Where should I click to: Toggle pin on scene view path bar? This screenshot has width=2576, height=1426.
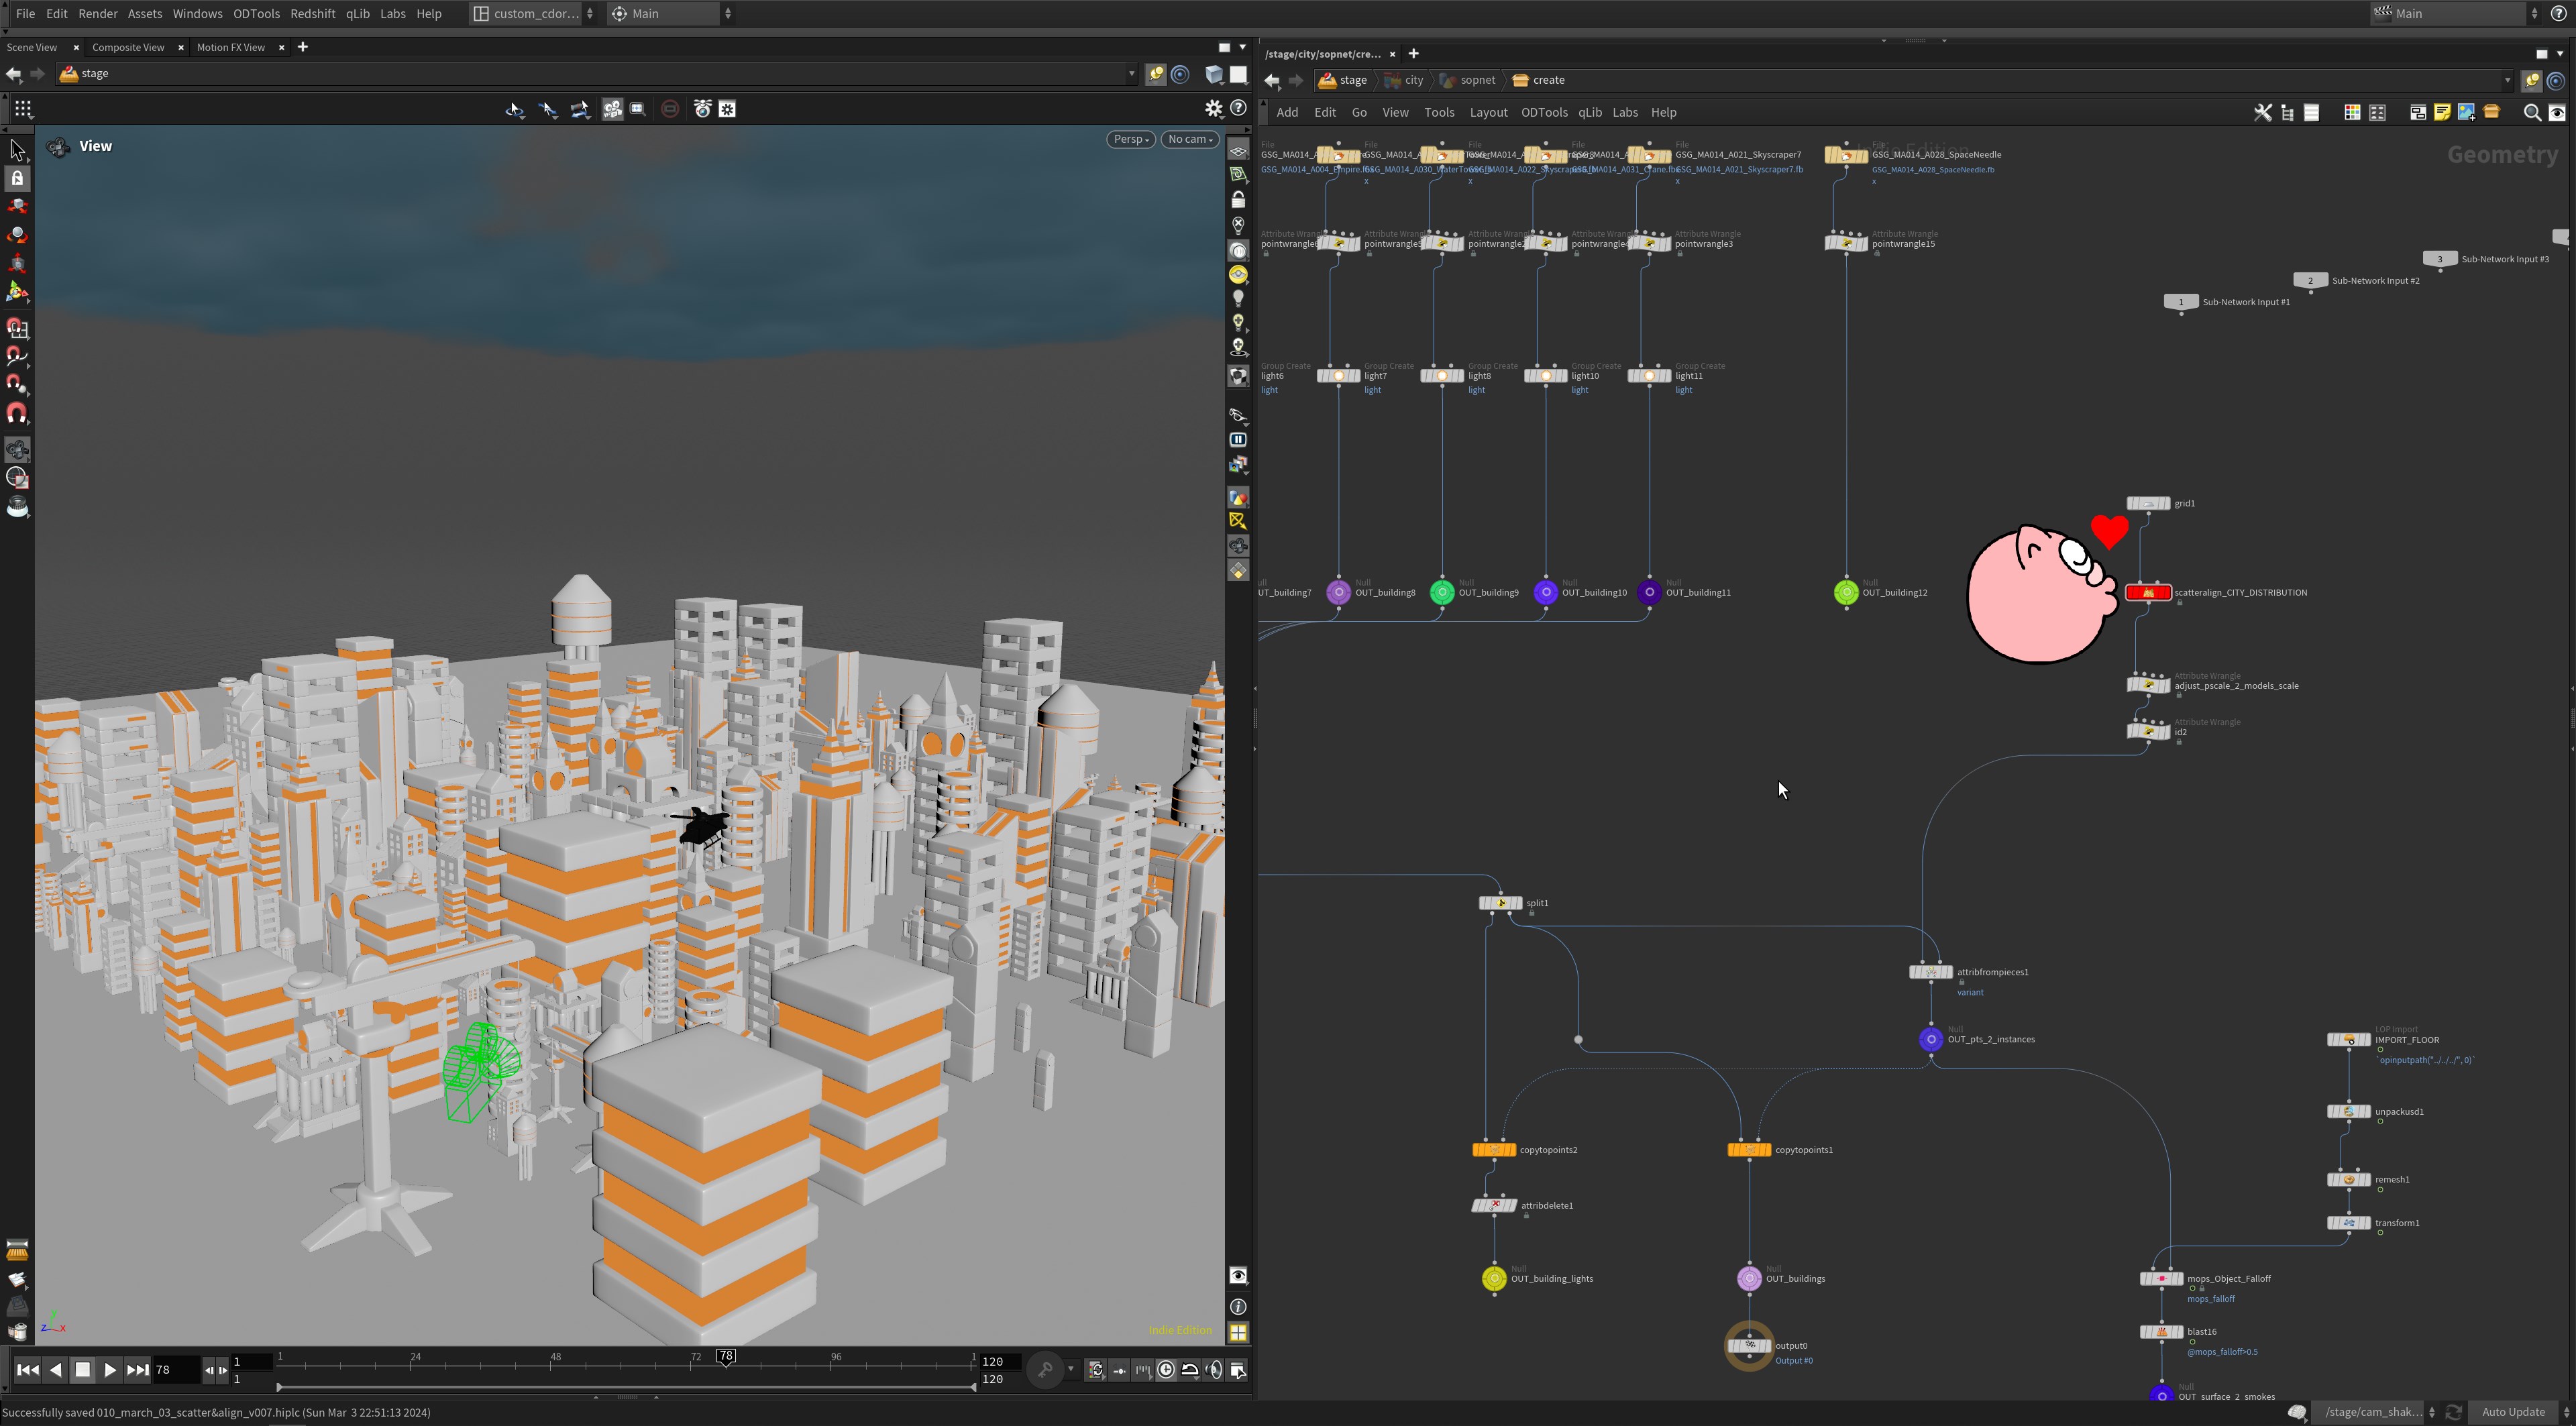(x=1155, y=74)
